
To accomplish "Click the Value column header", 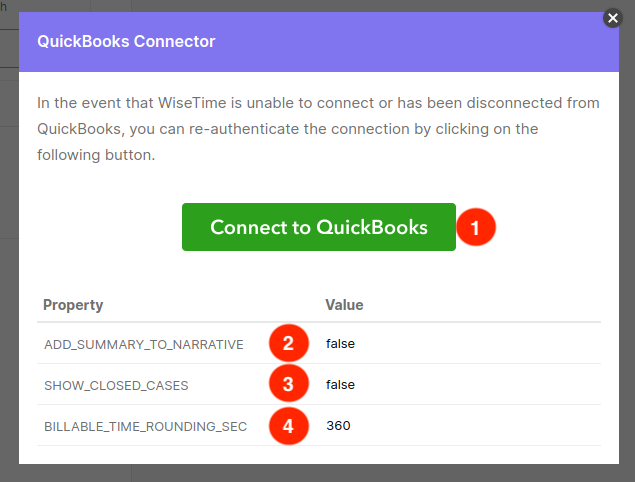I will [x=344, y=305].
